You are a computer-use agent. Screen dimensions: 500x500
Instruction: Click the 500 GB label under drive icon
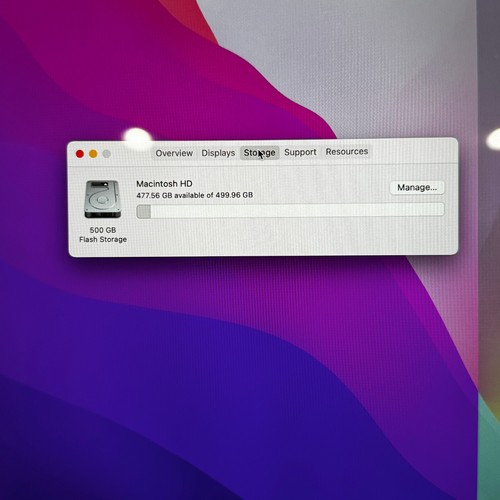click(103, 230)
